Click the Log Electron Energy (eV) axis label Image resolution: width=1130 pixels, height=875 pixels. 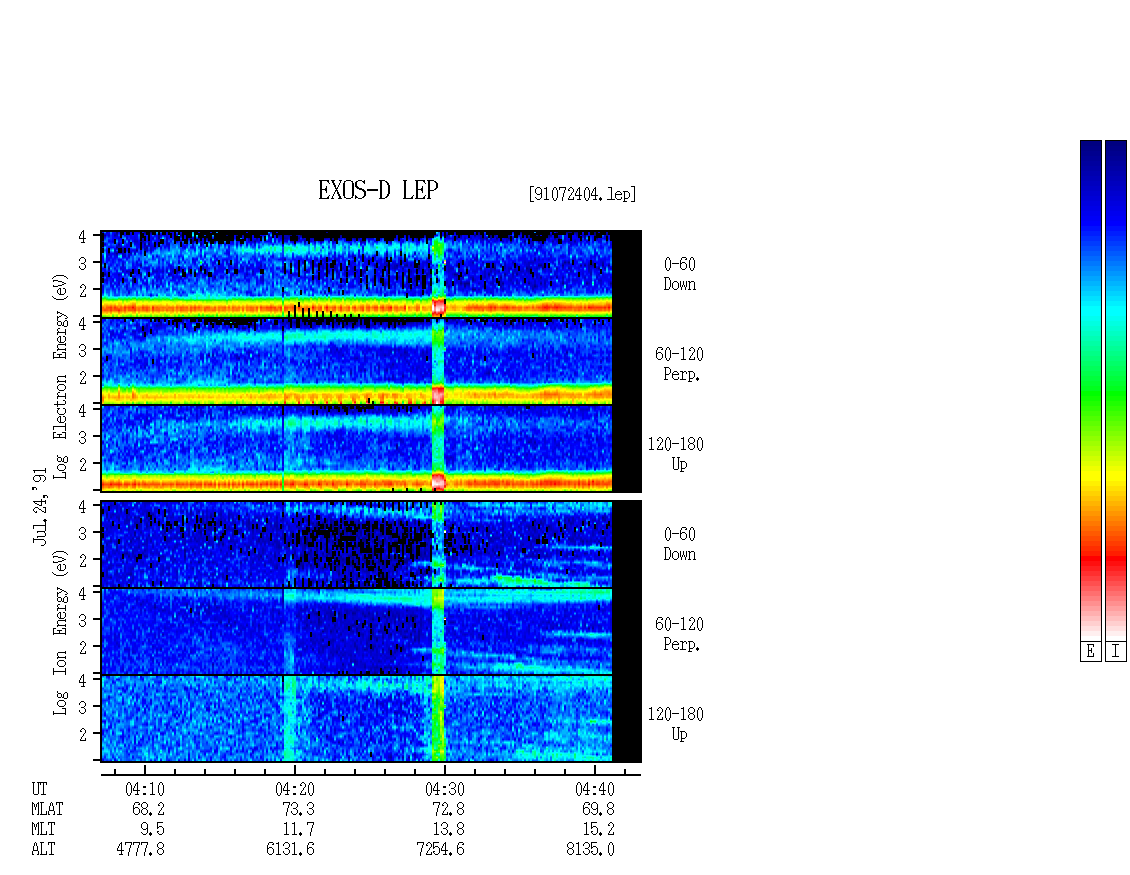[x=60, y=376]
